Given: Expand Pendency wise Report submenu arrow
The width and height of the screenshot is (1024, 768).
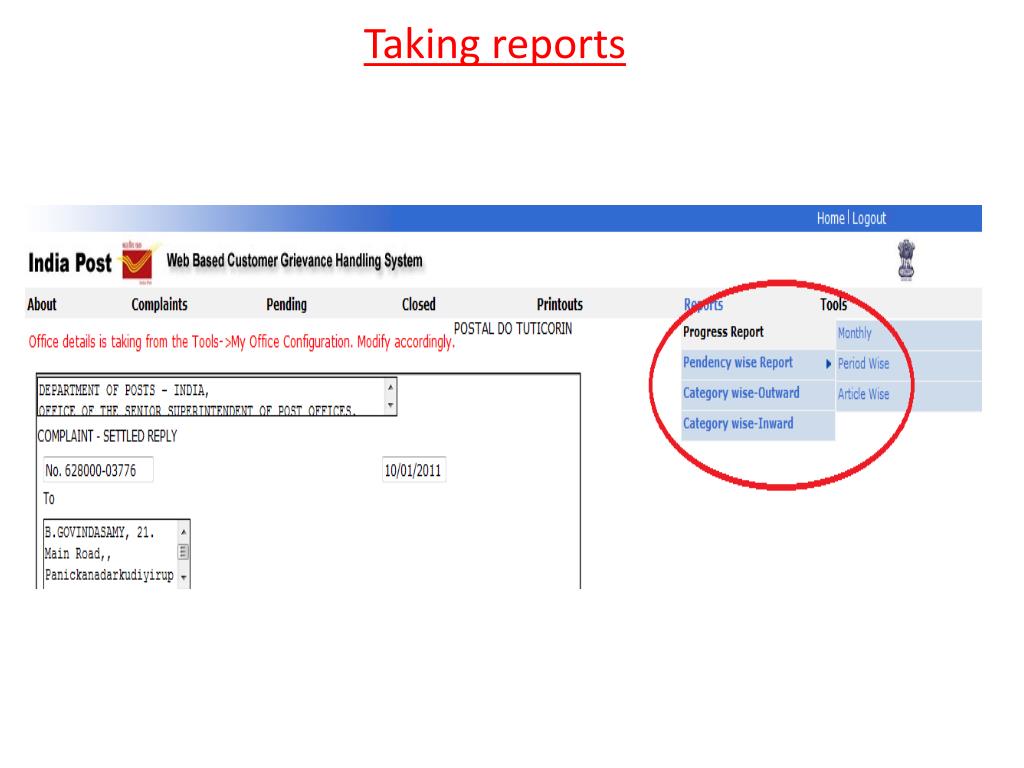Looking at the screenshot, I should (x=828, y=364).
